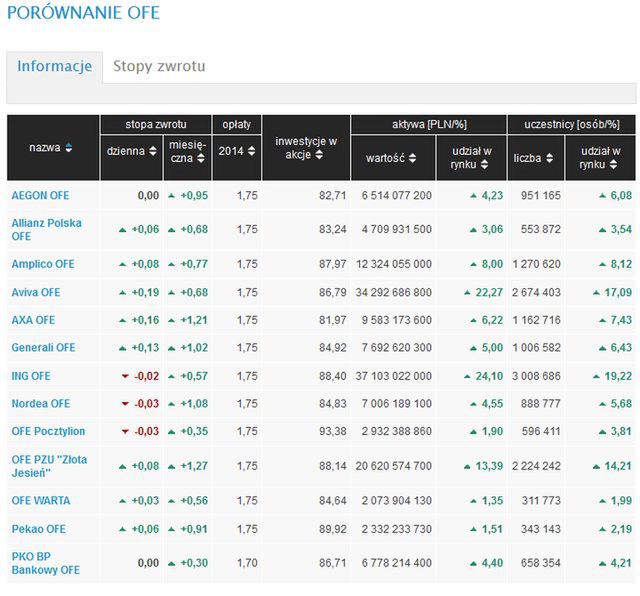Sort by aktywa udział w rynku arrows
The height and width of the screenshot is (596, 640).
484,165
